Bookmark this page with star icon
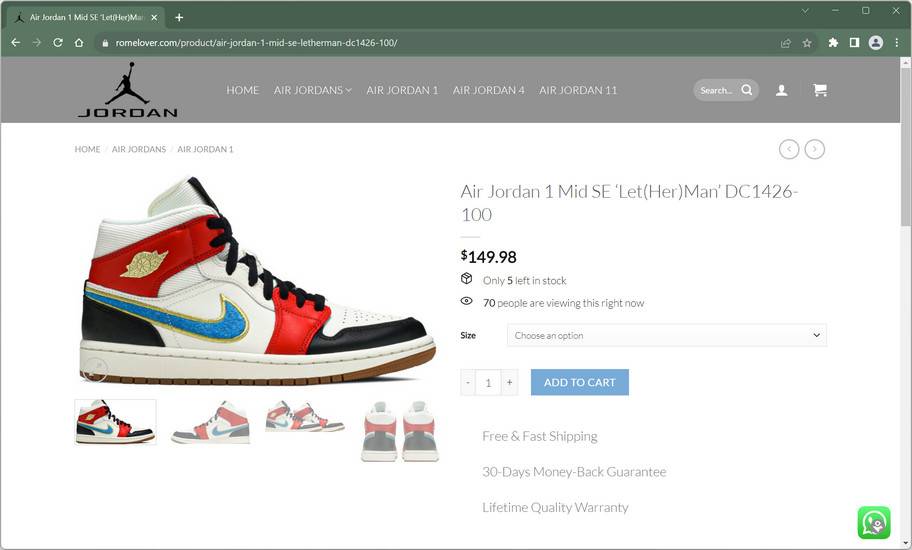 (807, 43)
